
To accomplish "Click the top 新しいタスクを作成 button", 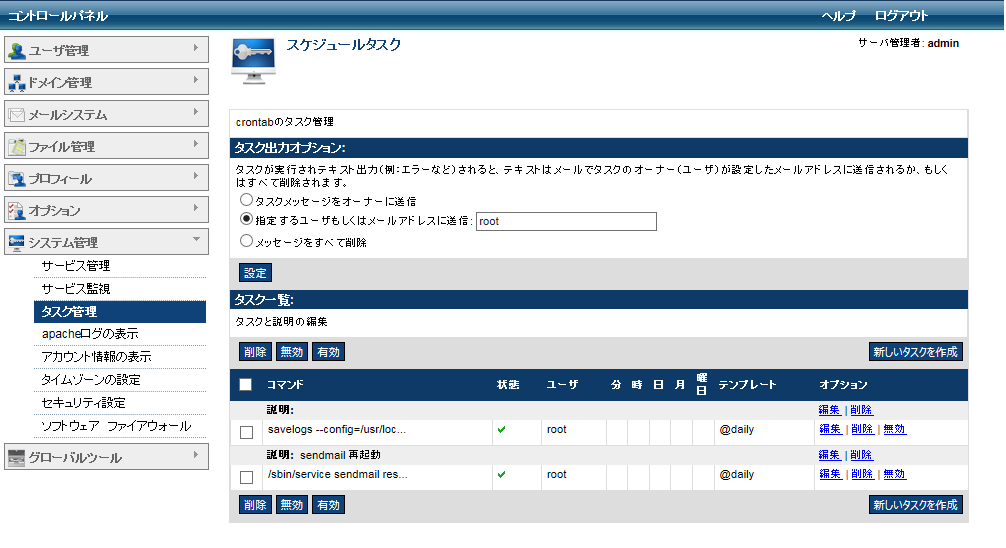I will coord(915,352).
